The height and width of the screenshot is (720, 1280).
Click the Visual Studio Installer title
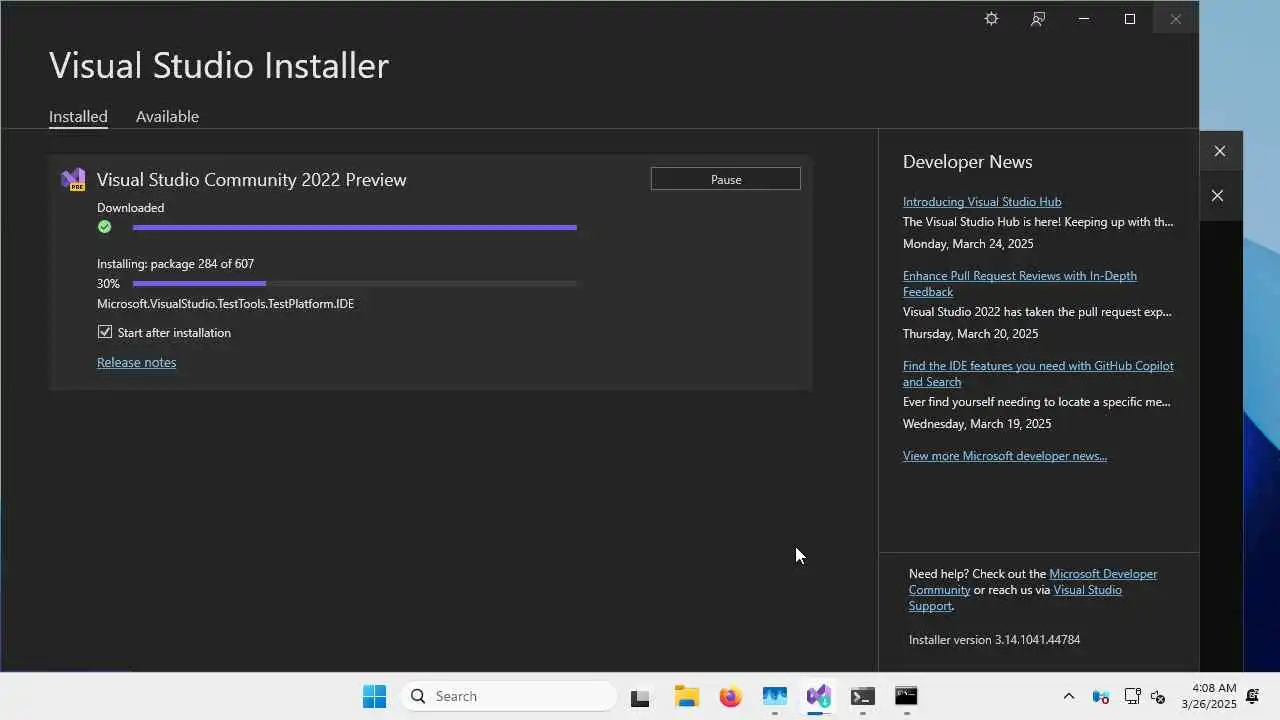(219, 65)
